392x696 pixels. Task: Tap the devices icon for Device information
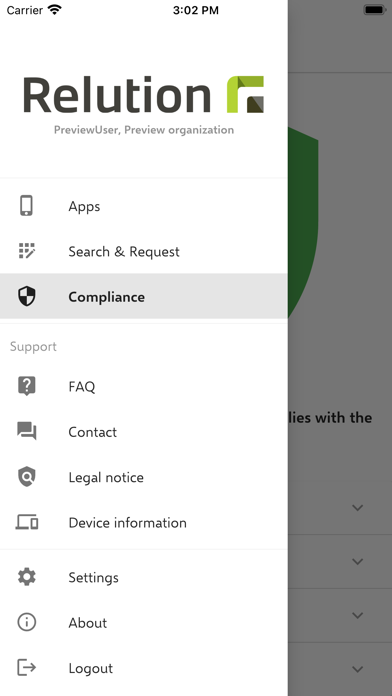point(27,522)
